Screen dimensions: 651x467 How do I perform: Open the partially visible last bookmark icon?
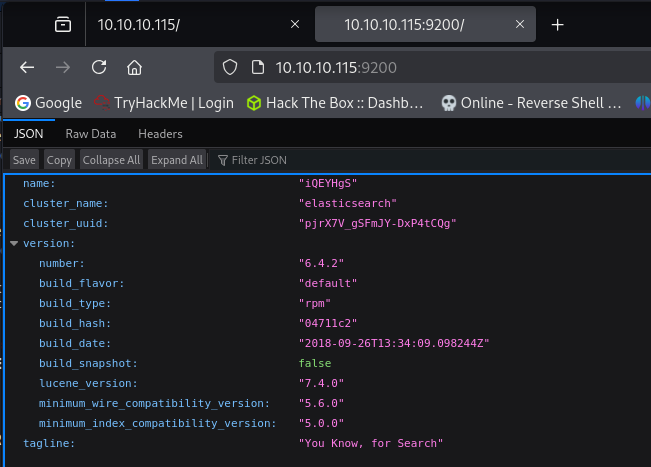point(643,103)
